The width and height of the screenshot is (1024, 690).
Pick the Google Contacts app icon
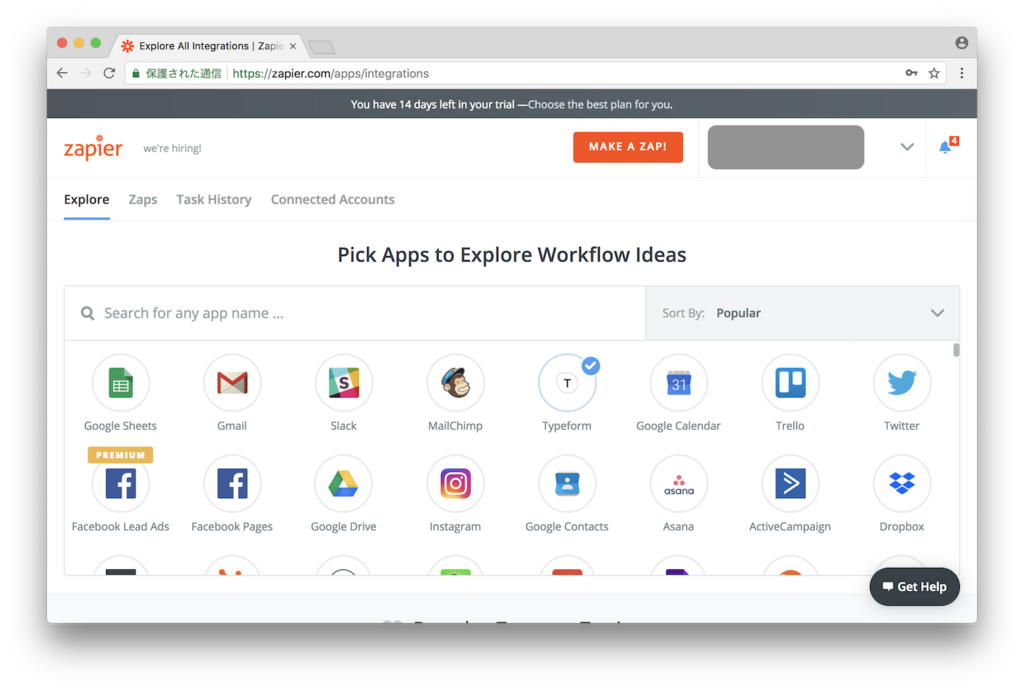567,484
